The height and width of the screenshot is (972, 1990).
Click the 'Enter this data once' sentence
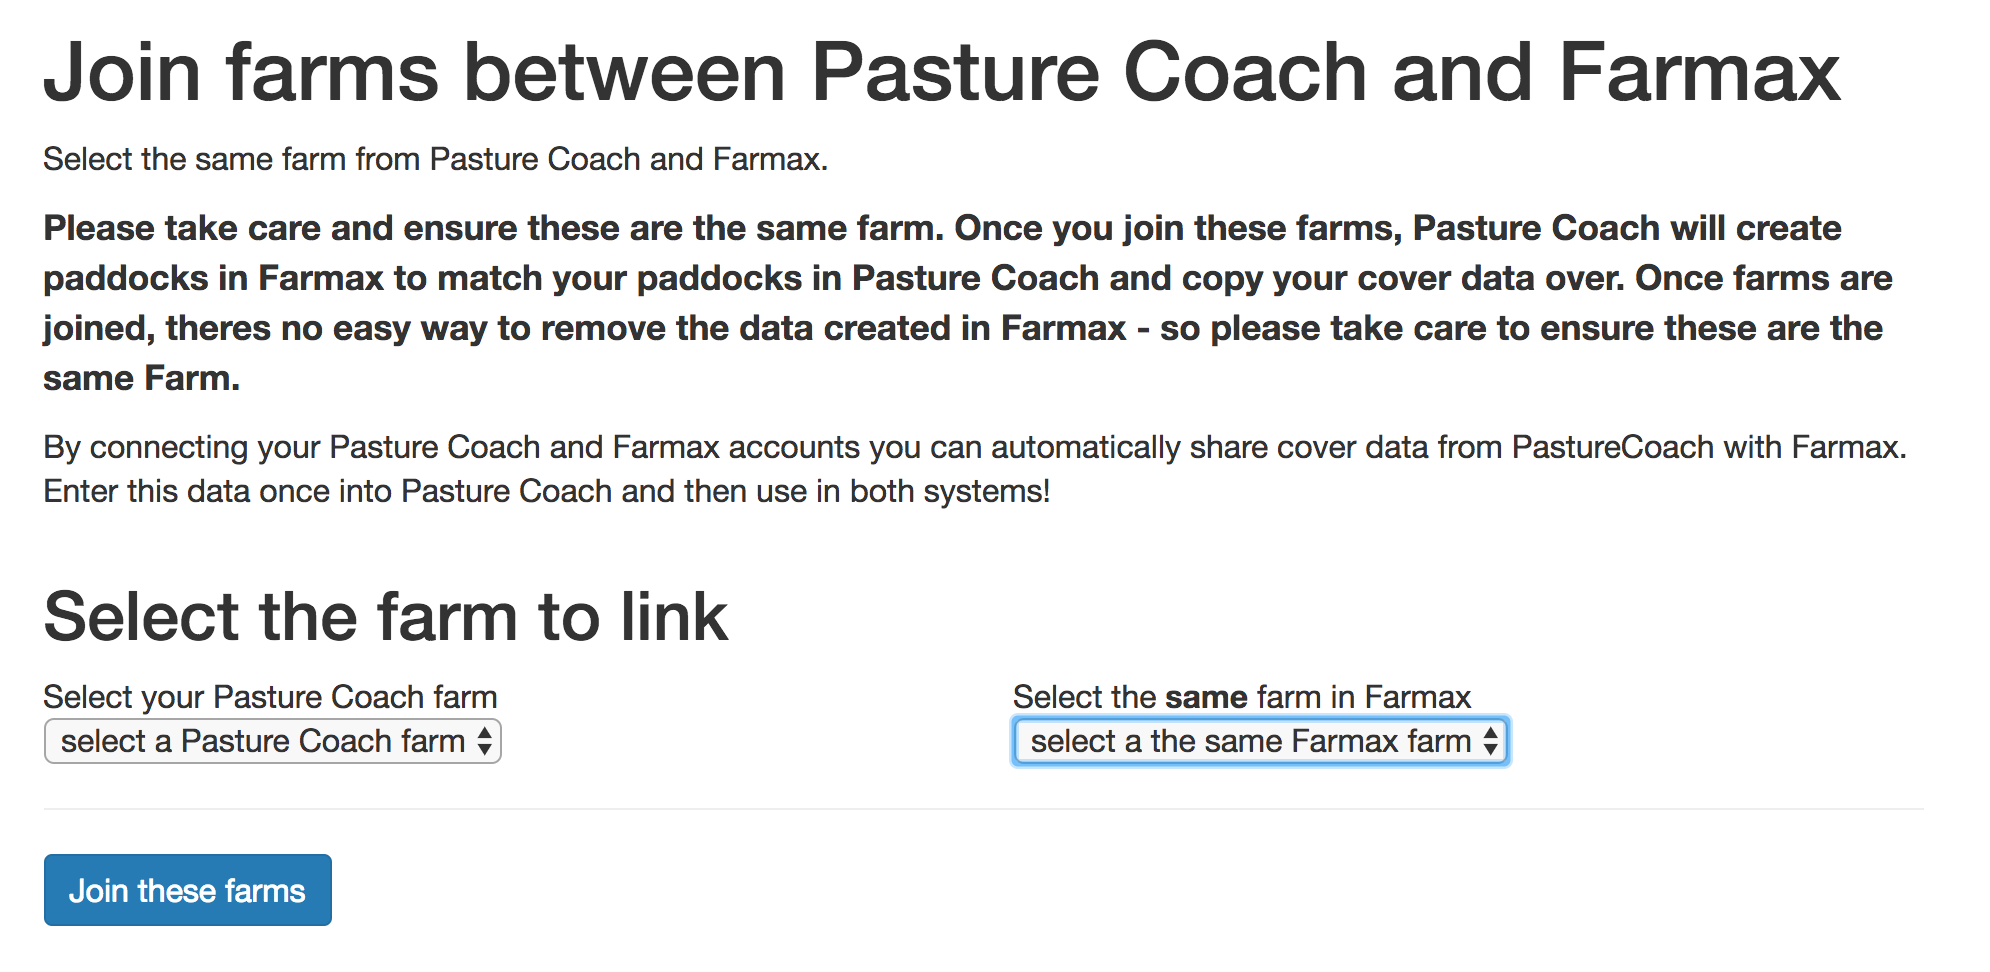[x=546, y=492]
